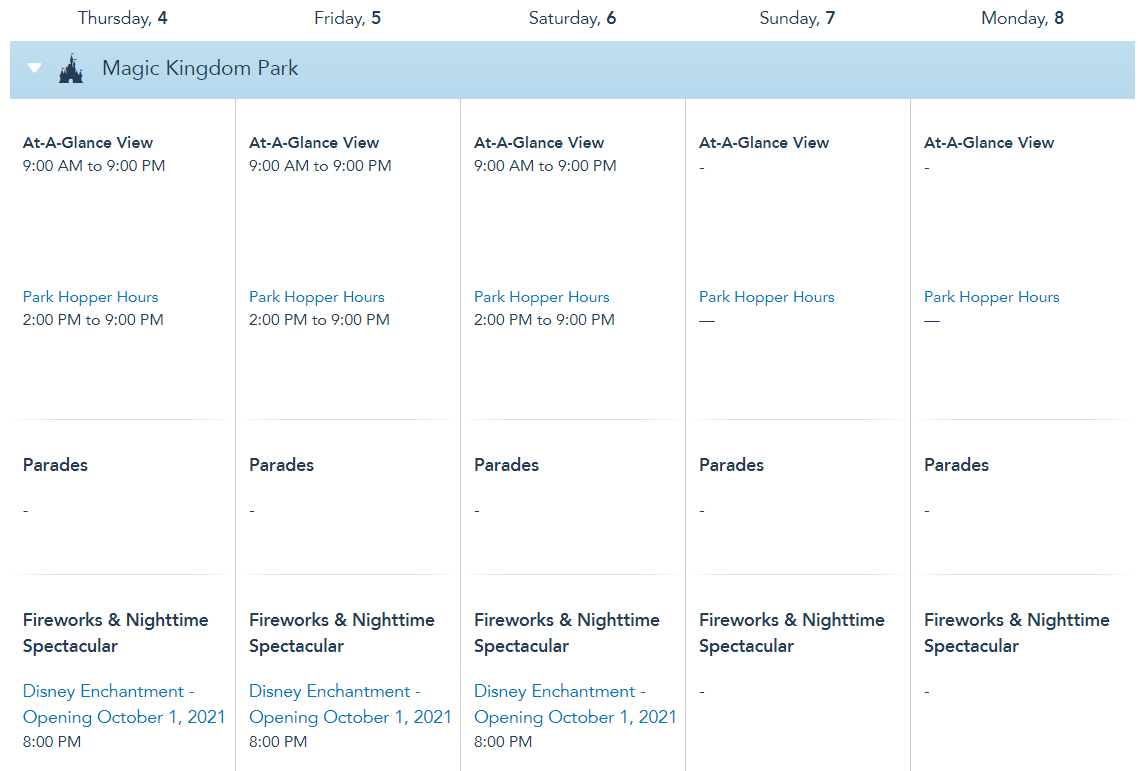The image size is (1142, 771).
Task: Select the Saturday, 6 column header
Action: coord(572,18)
